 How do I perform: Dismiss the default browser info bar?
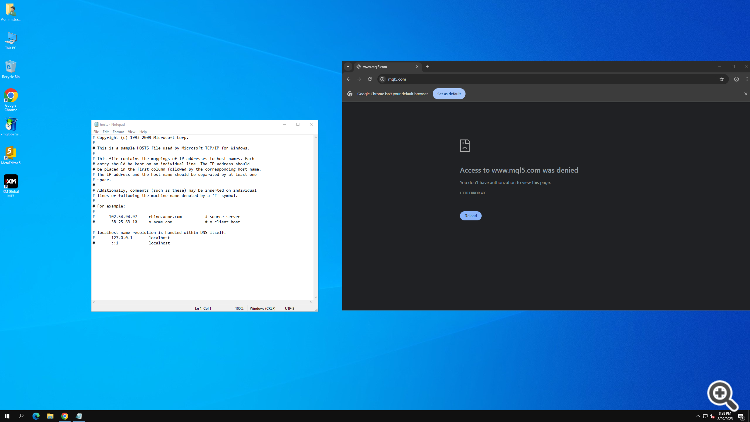[745, 94]
